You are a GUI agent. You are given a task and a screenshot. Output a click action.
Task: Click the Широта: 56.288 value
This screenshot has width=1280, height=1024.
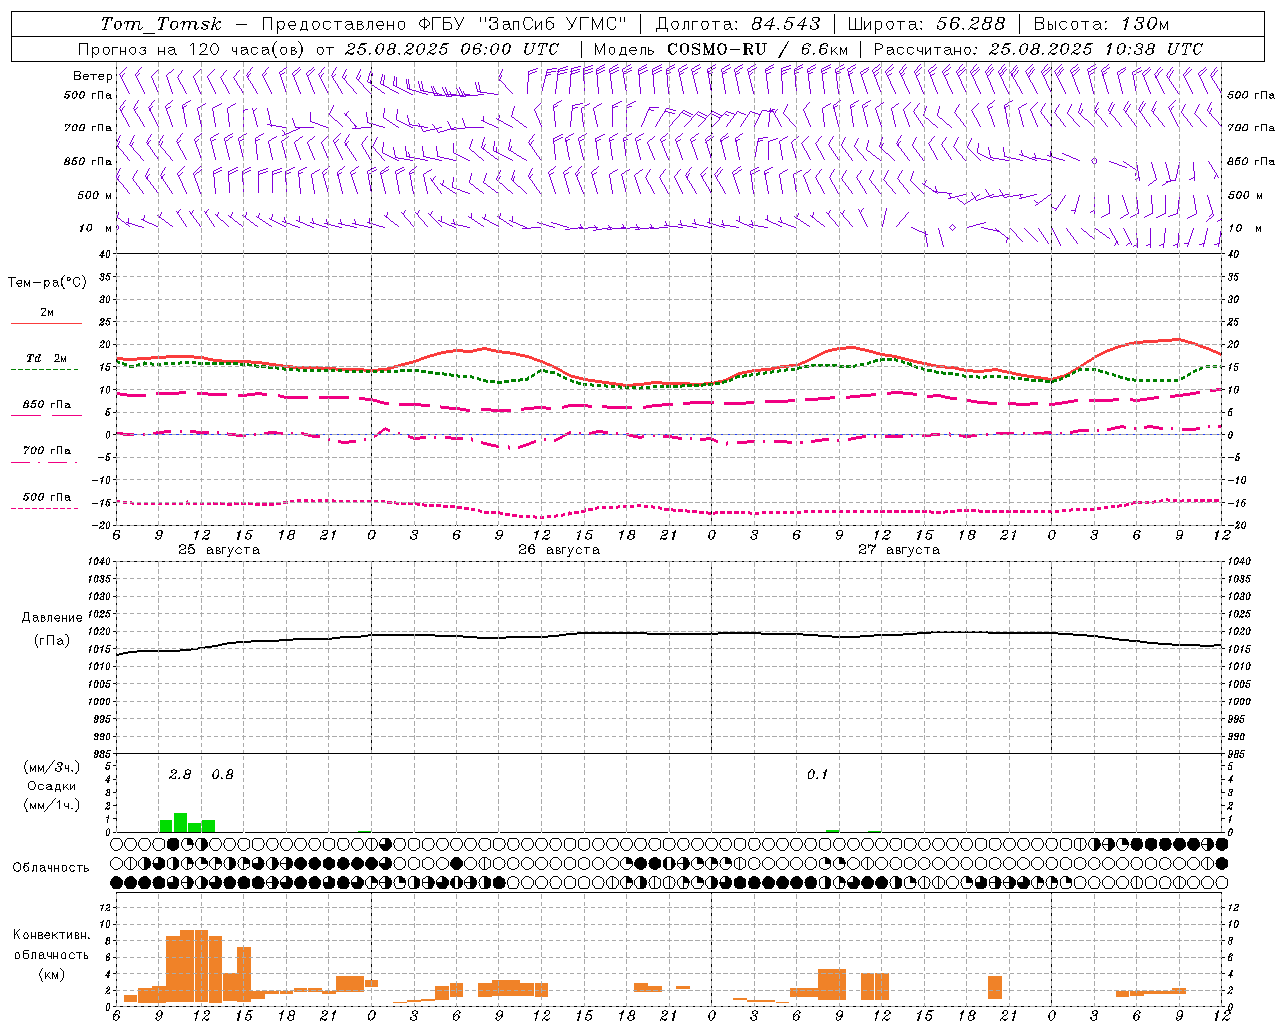point(926,24)
